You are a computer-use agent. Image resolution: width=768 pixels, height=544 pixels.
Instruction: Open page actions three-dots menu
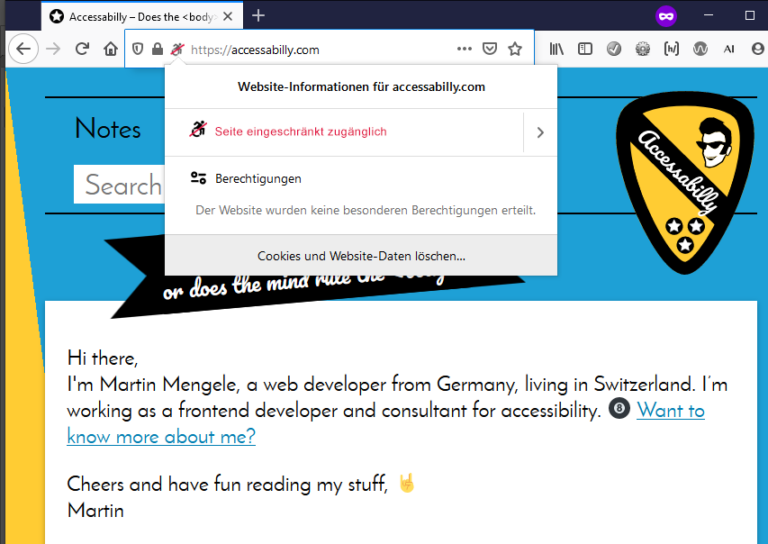coord(464,49)
